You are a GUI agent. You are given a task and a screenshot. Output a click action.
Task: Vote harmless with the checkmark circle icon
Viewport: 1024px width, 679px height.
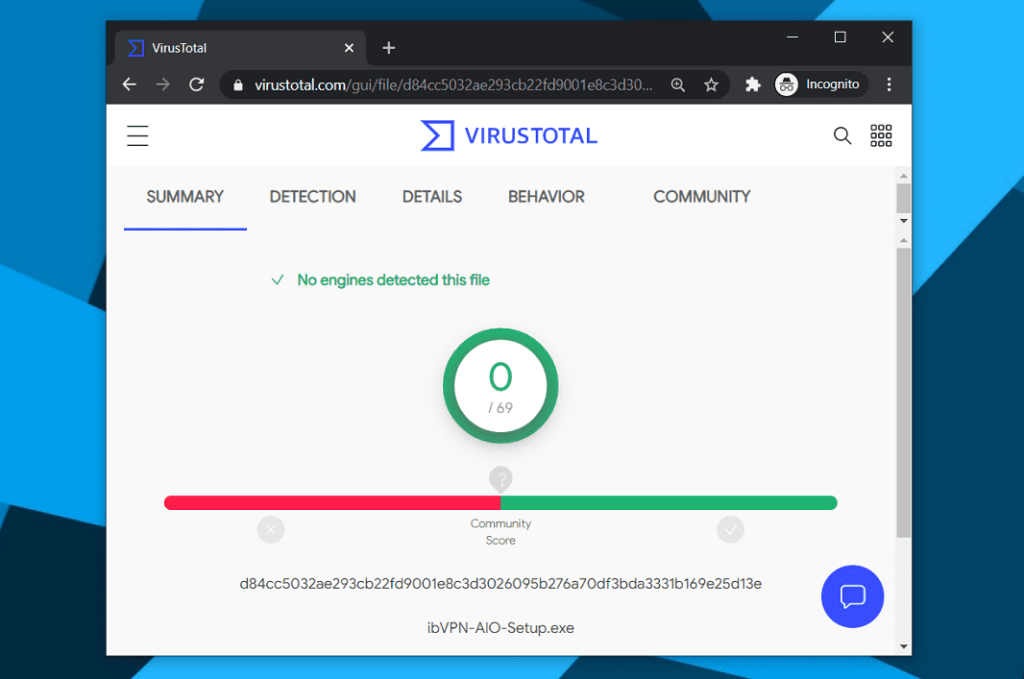coord(730,529)
